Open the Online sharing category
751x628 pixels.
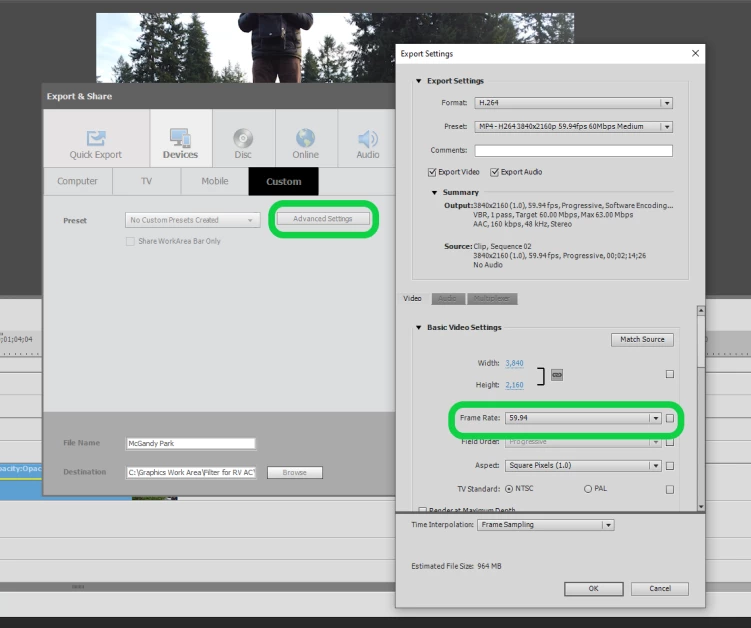(306, 138)
